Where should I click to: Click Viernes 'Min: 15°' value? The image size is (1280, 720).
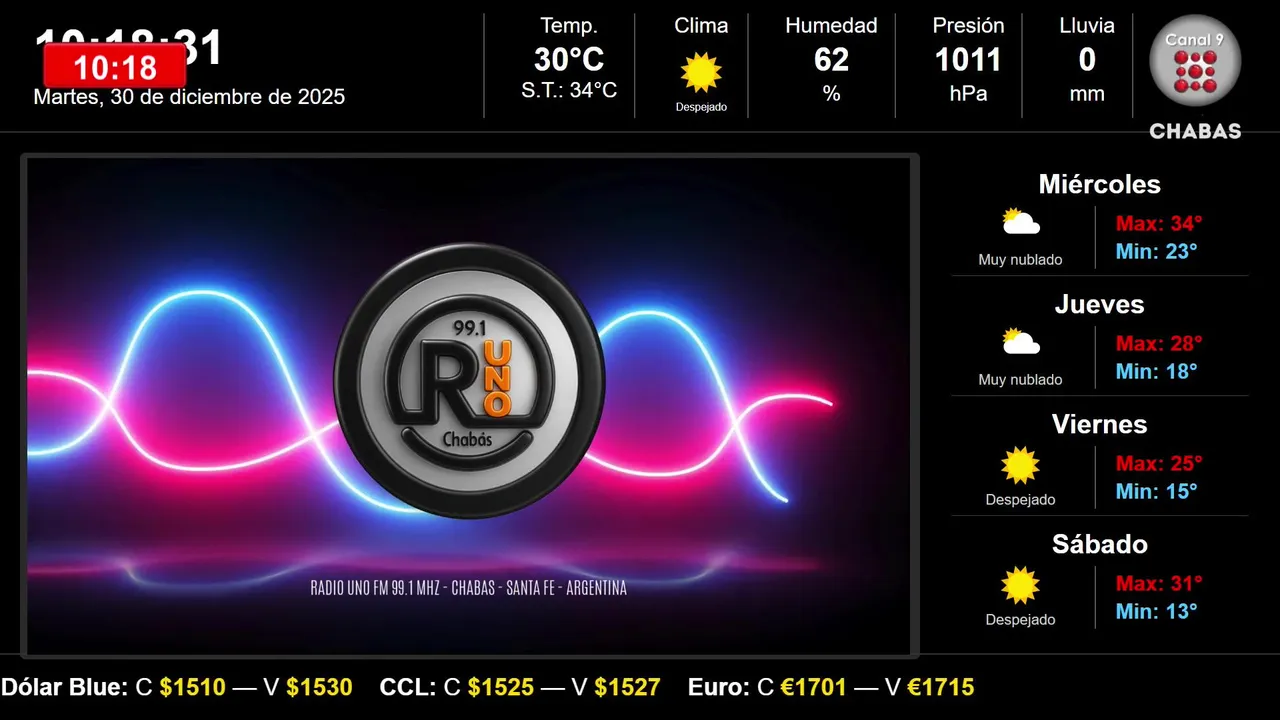1156,491
